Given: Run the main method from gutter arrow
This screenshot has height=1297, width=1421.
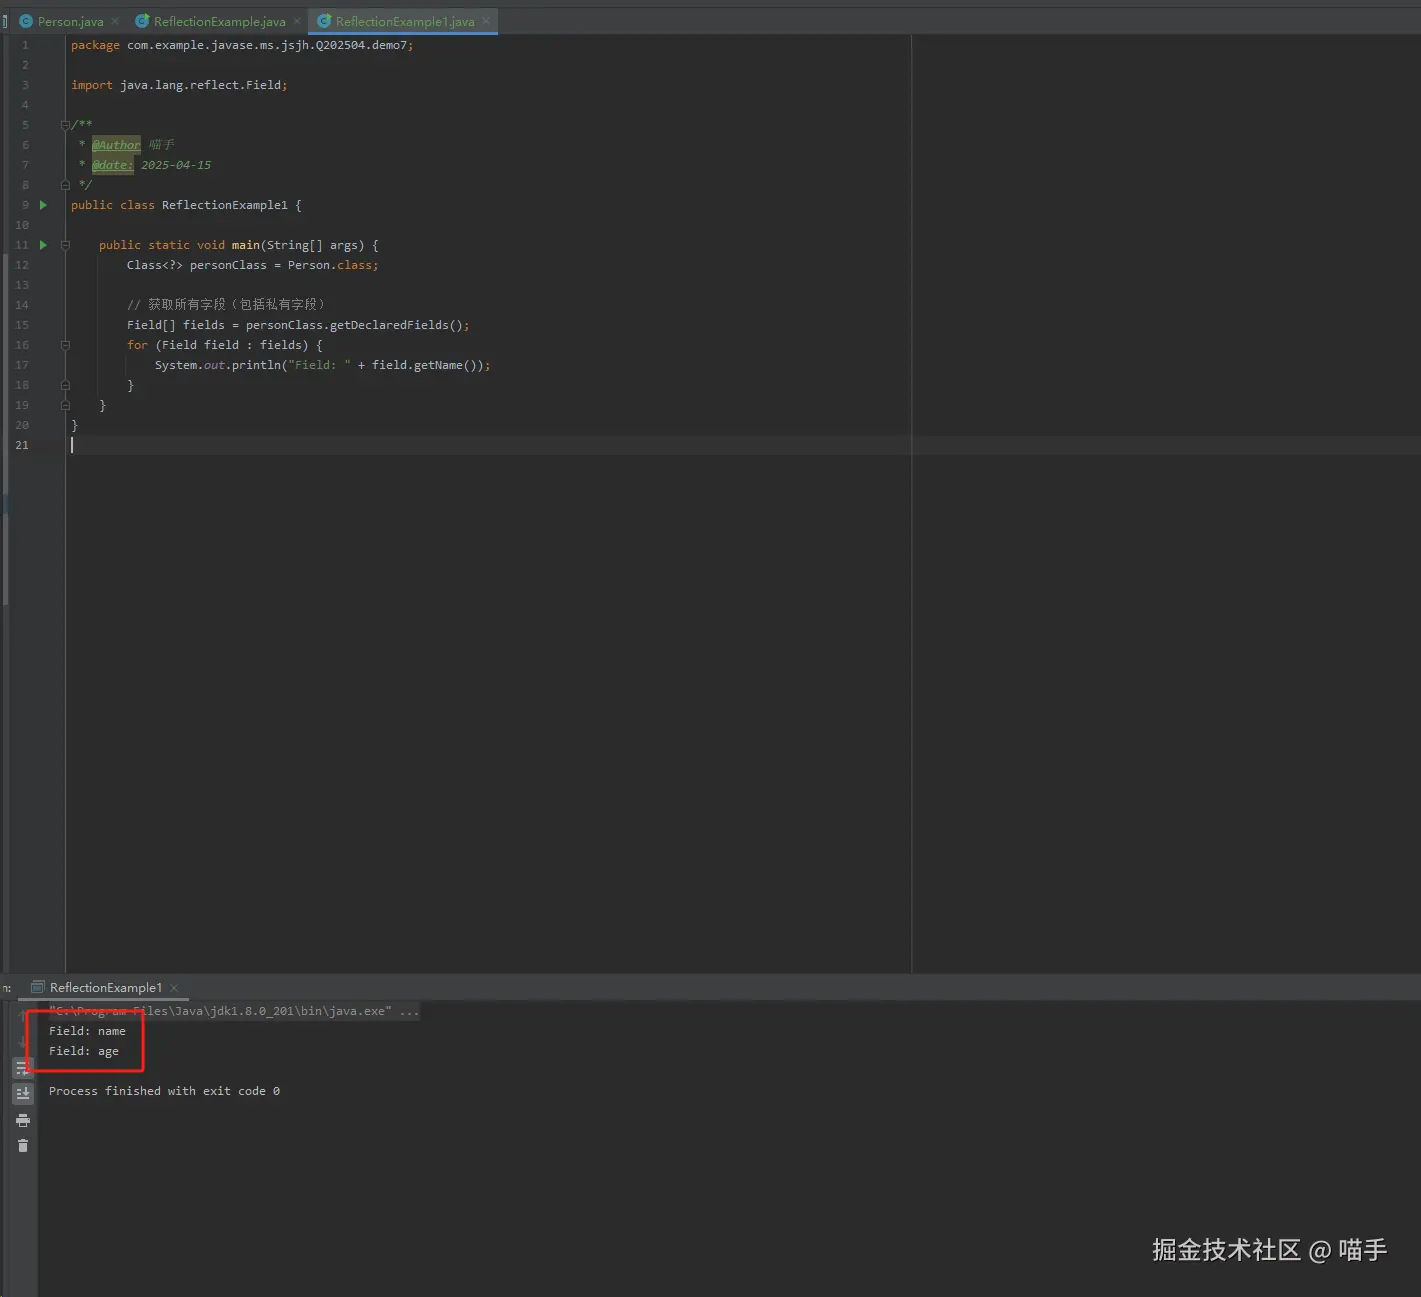Looking at the screenshot, I should (x=43, y=245).
